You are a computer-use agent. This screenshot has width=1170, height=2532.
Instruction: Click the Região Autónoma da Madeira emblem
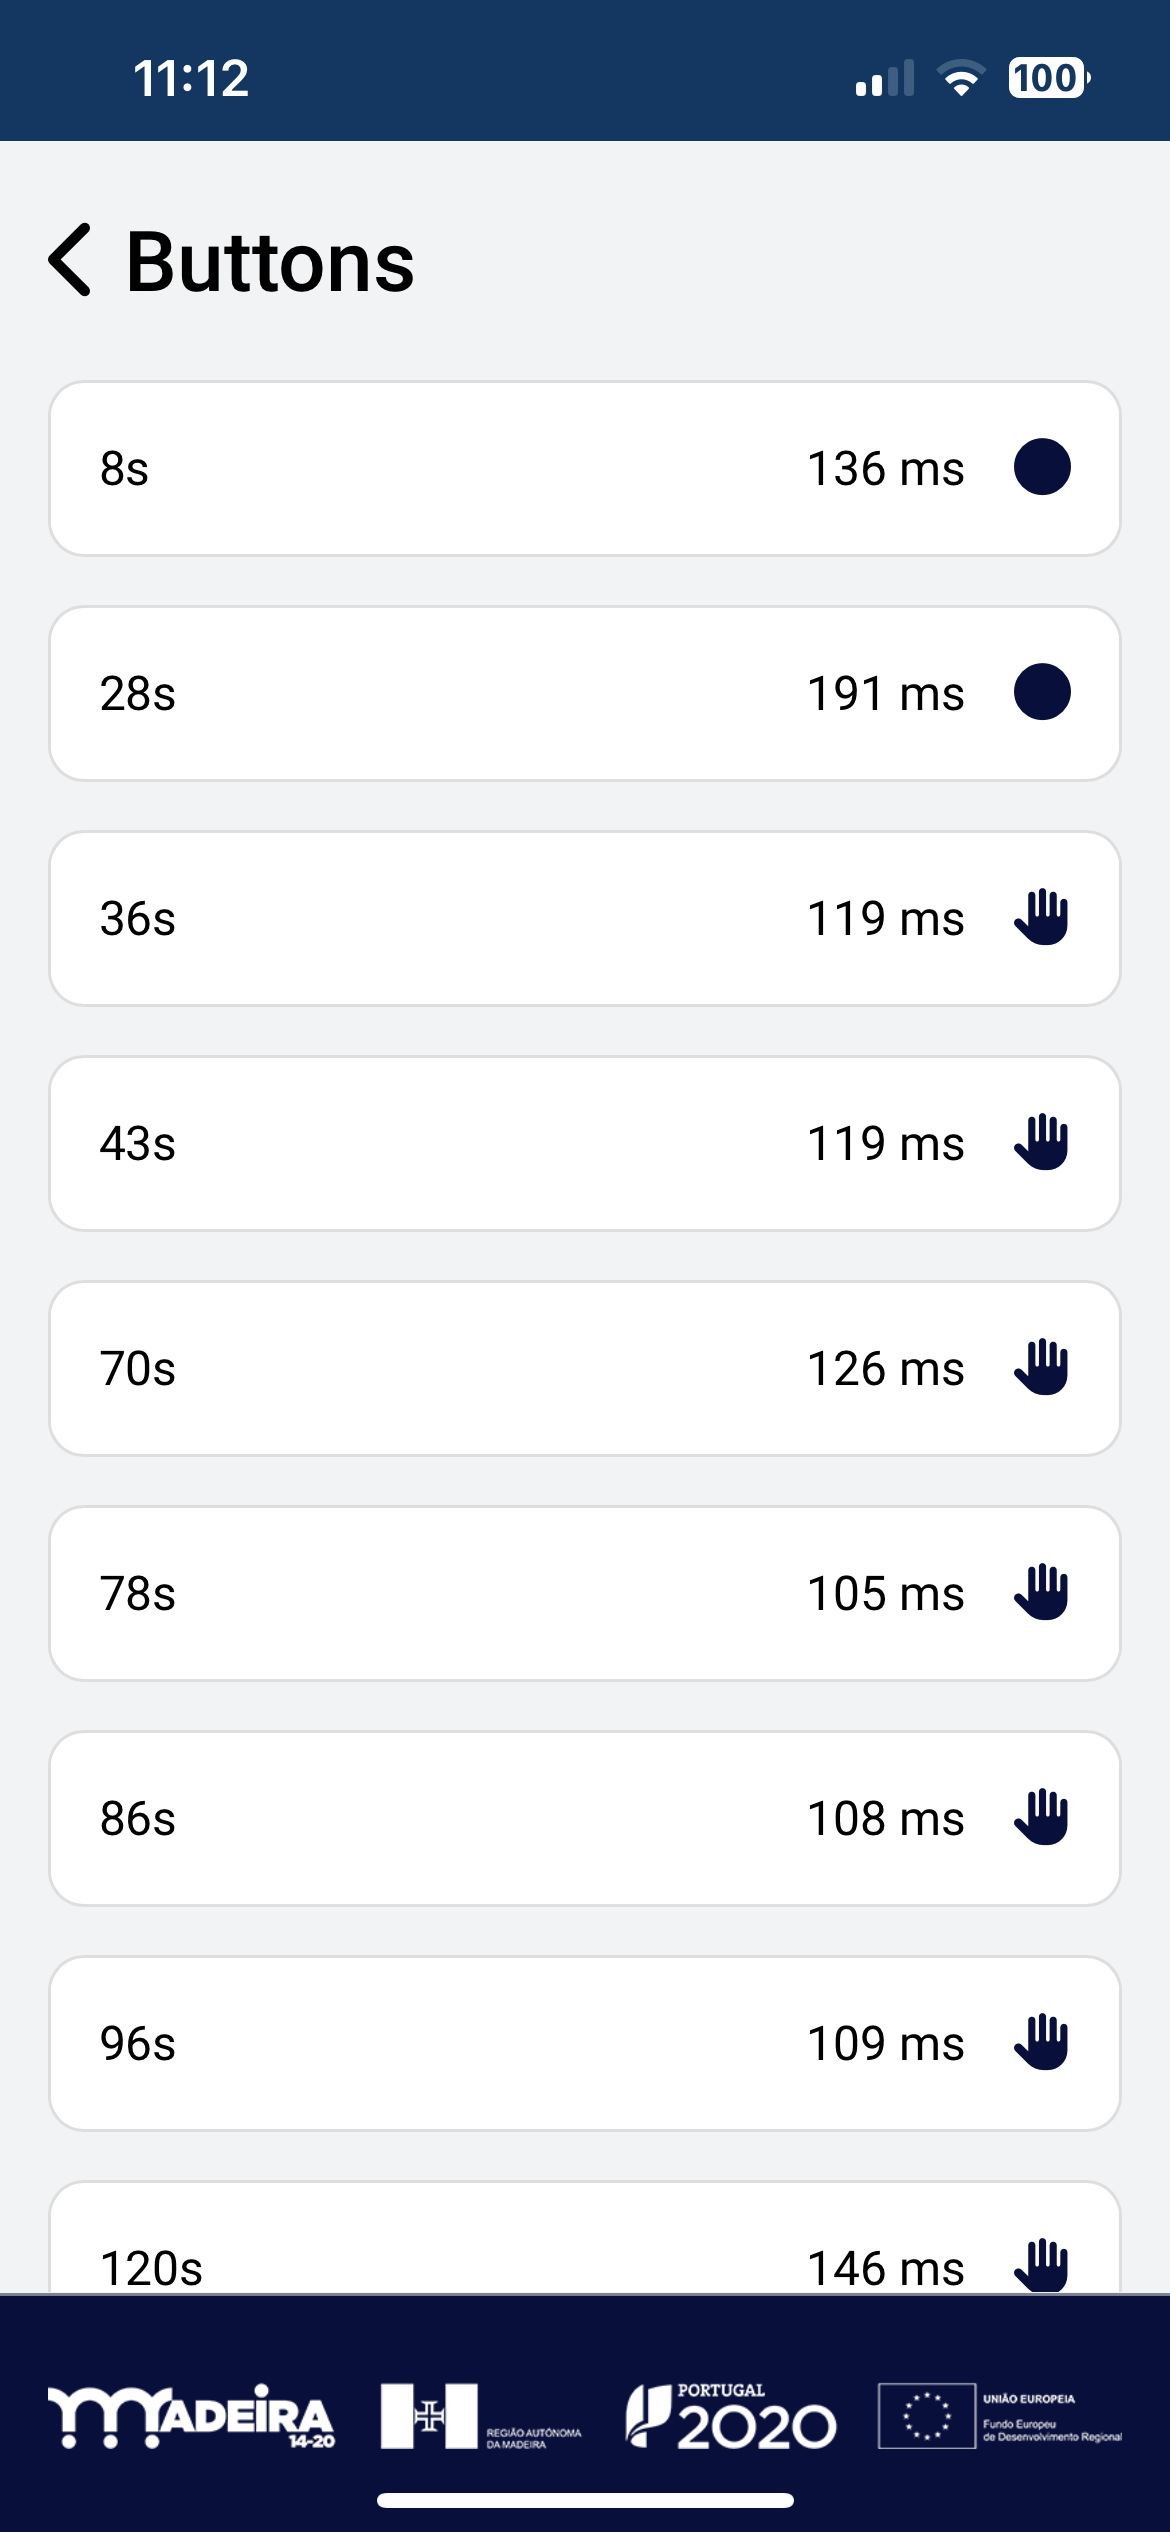[481, 2416]
